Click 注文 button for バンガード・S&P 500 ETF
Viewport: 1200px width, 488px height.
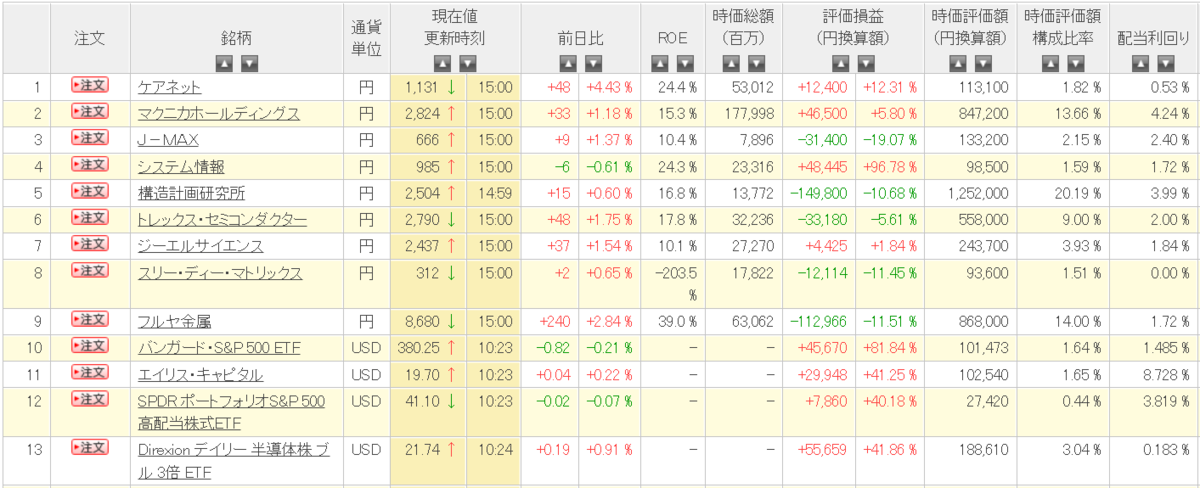pos(89,346)
